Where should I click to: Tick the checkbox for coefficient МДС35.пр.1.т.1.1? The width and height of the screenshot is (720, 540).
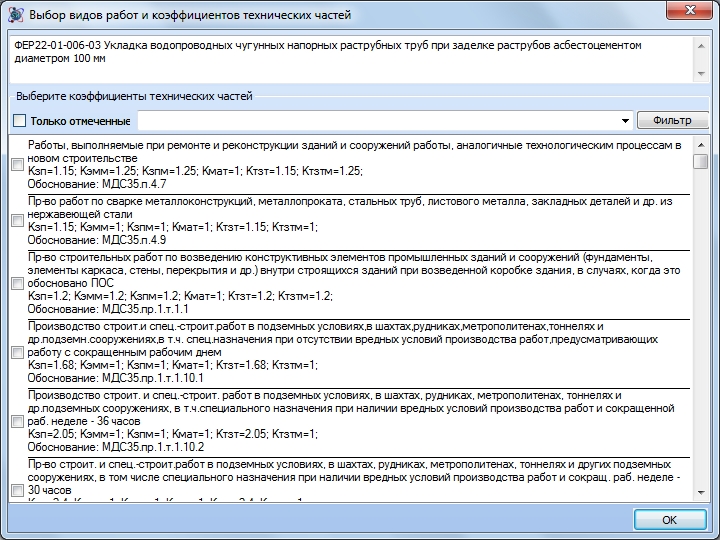coord(17,283)
